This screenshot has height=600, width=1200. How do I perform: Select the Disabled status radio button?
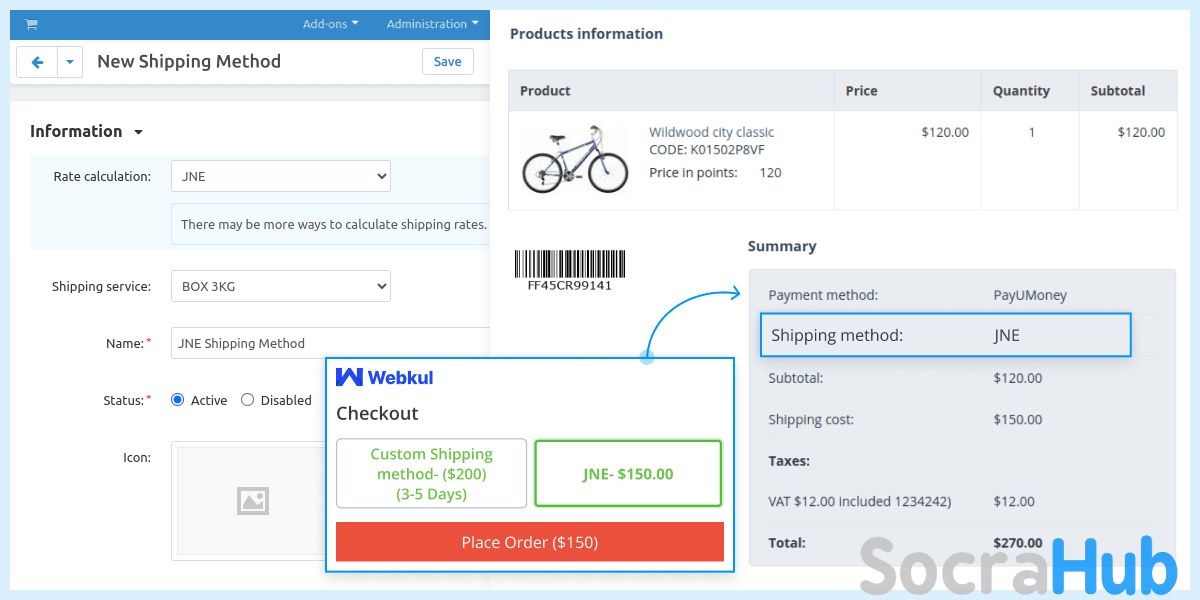click(x=248, y=400)
